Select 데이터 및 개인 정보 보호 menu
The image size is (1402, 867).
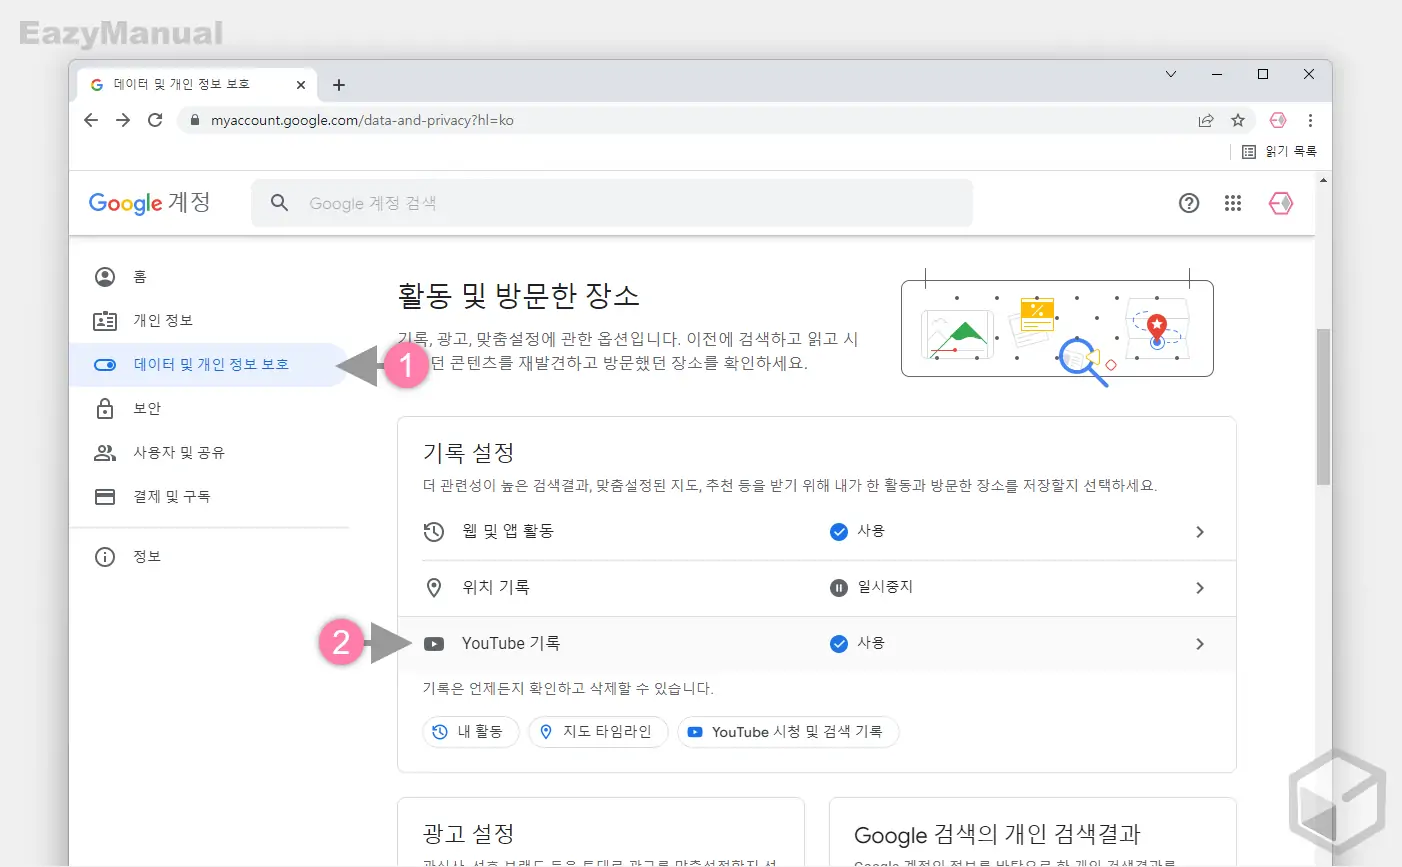coord(207,365)
